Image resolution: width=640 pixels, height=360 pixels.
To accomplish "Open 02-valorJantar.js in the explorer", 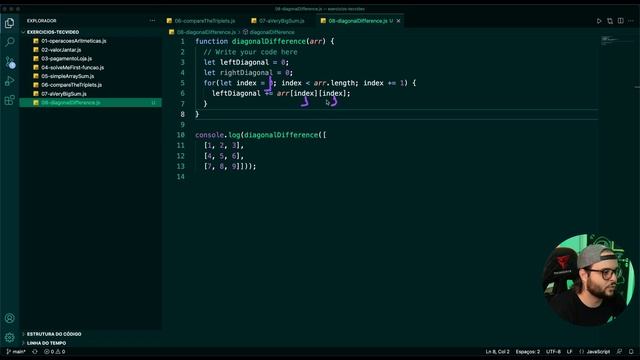I will [61, 50].
